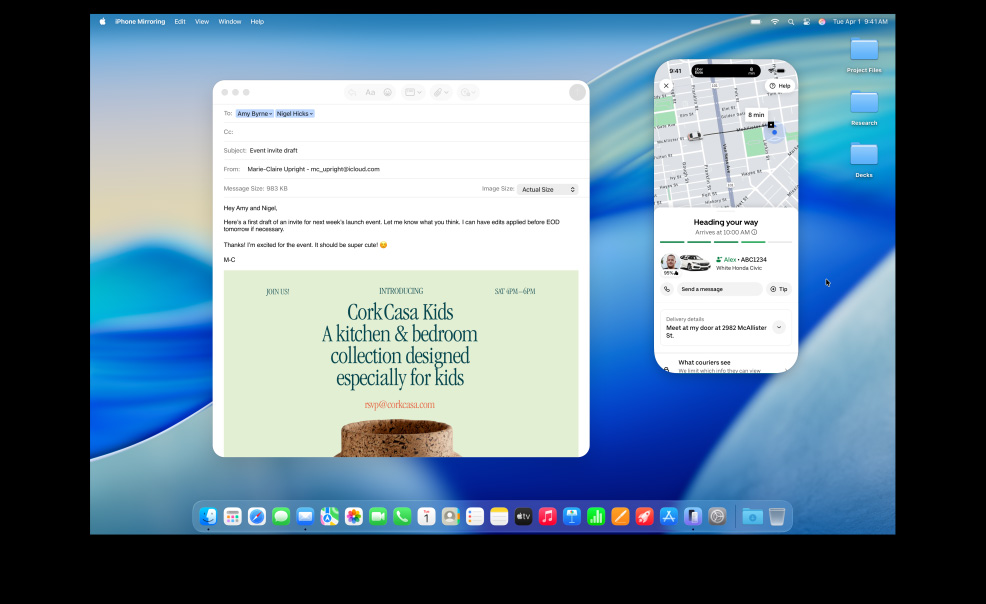Open the Control Center menu bar icon
Viewport: 986px width, 604px height.
point(806,21)
